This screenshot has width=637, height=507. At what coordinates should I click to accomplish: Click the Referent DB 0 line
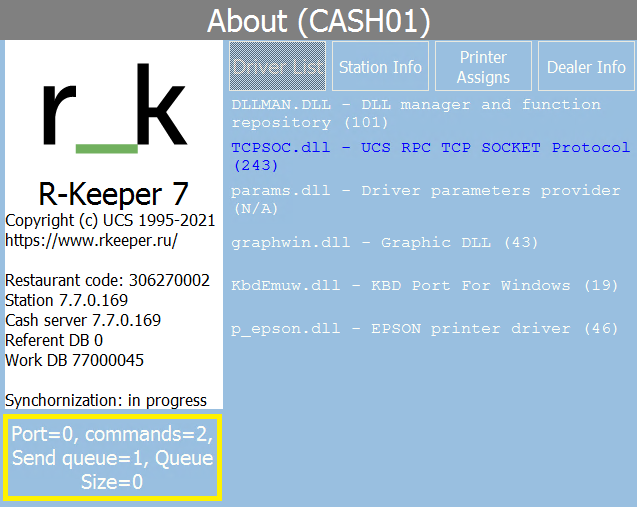point(54,340)
